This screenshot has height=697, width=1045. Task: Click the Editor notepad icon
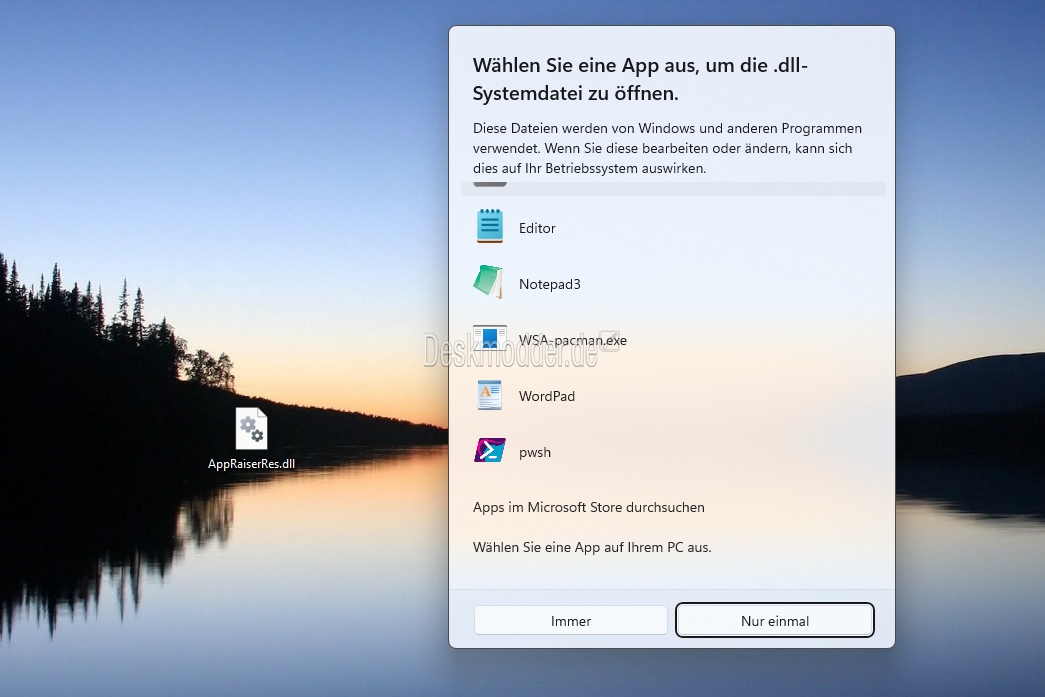pos(490,227)
